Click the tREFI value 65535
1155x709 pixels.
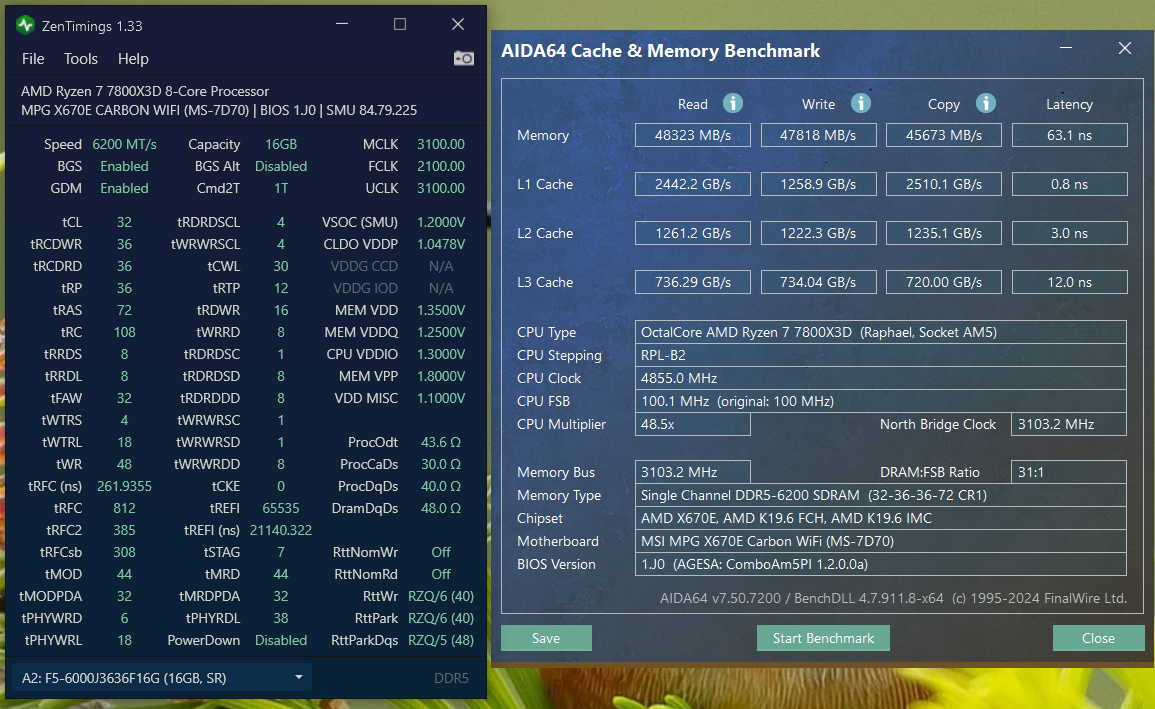point(281,508)
